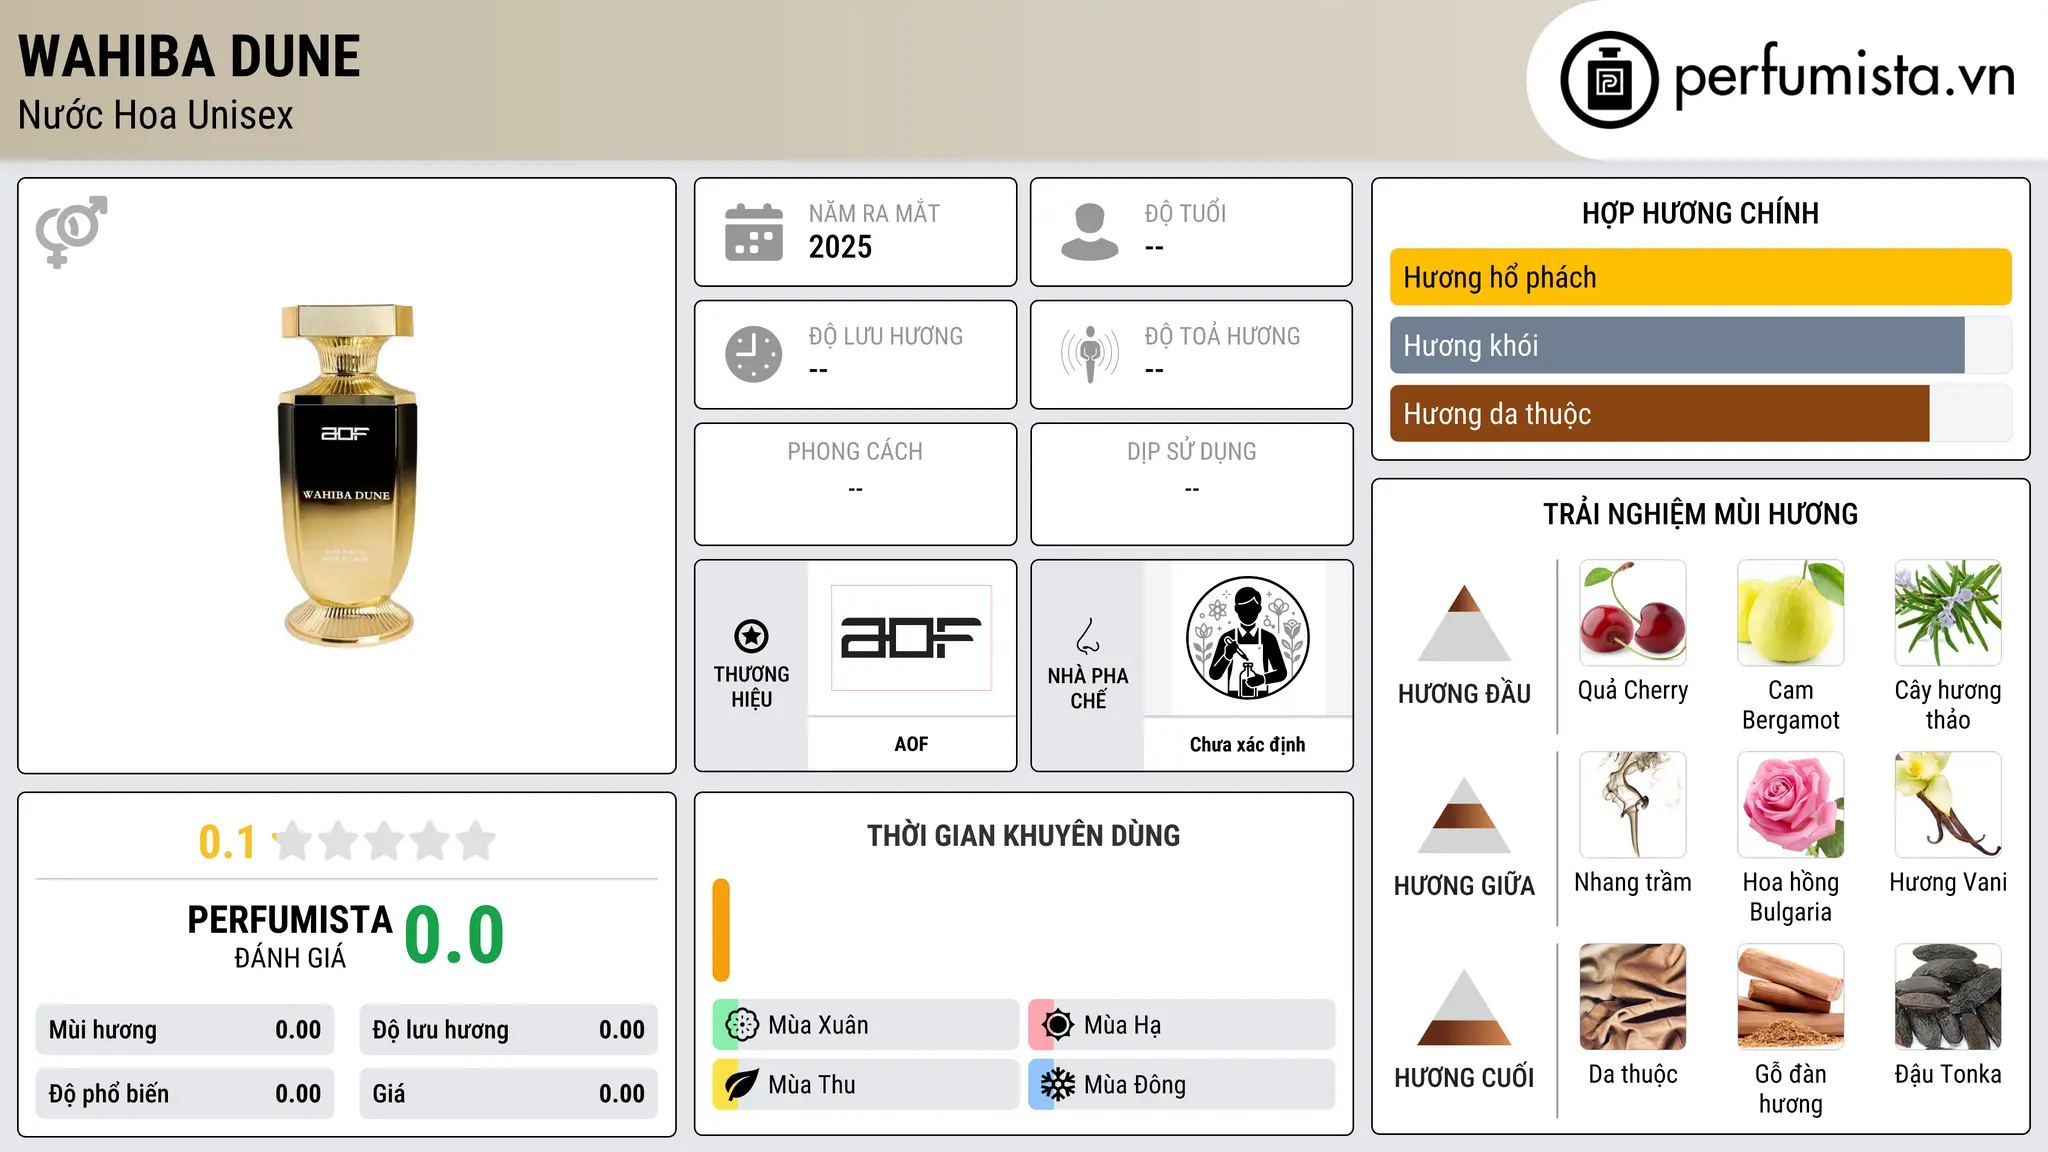2048x1152 pixels.
Task: Click the Mùa Đông snowflake icon
Action: [x=1058, y=1085]
